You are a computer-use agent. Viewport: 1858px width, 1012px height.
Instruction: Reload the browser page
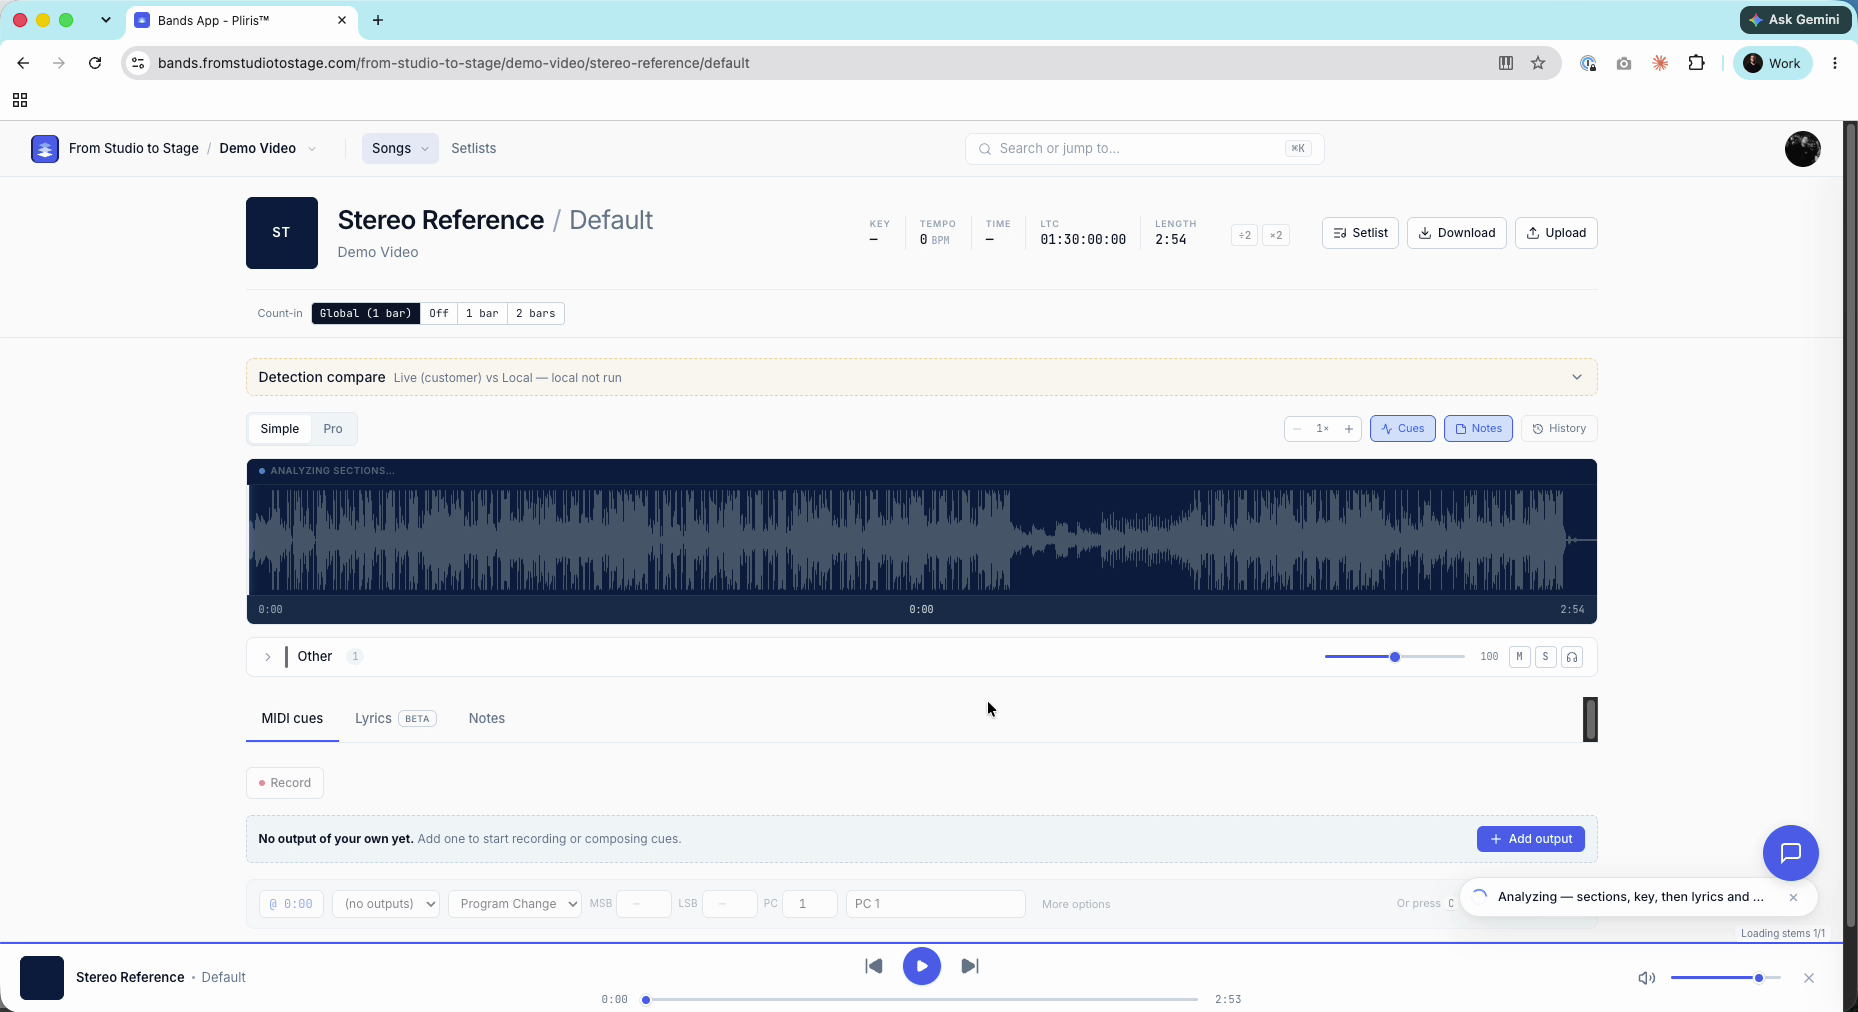tap(95, 63)
